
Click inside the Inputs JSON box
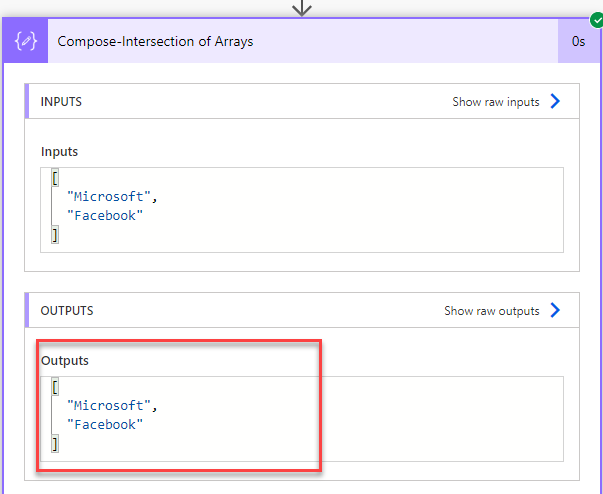click(302, 210)
